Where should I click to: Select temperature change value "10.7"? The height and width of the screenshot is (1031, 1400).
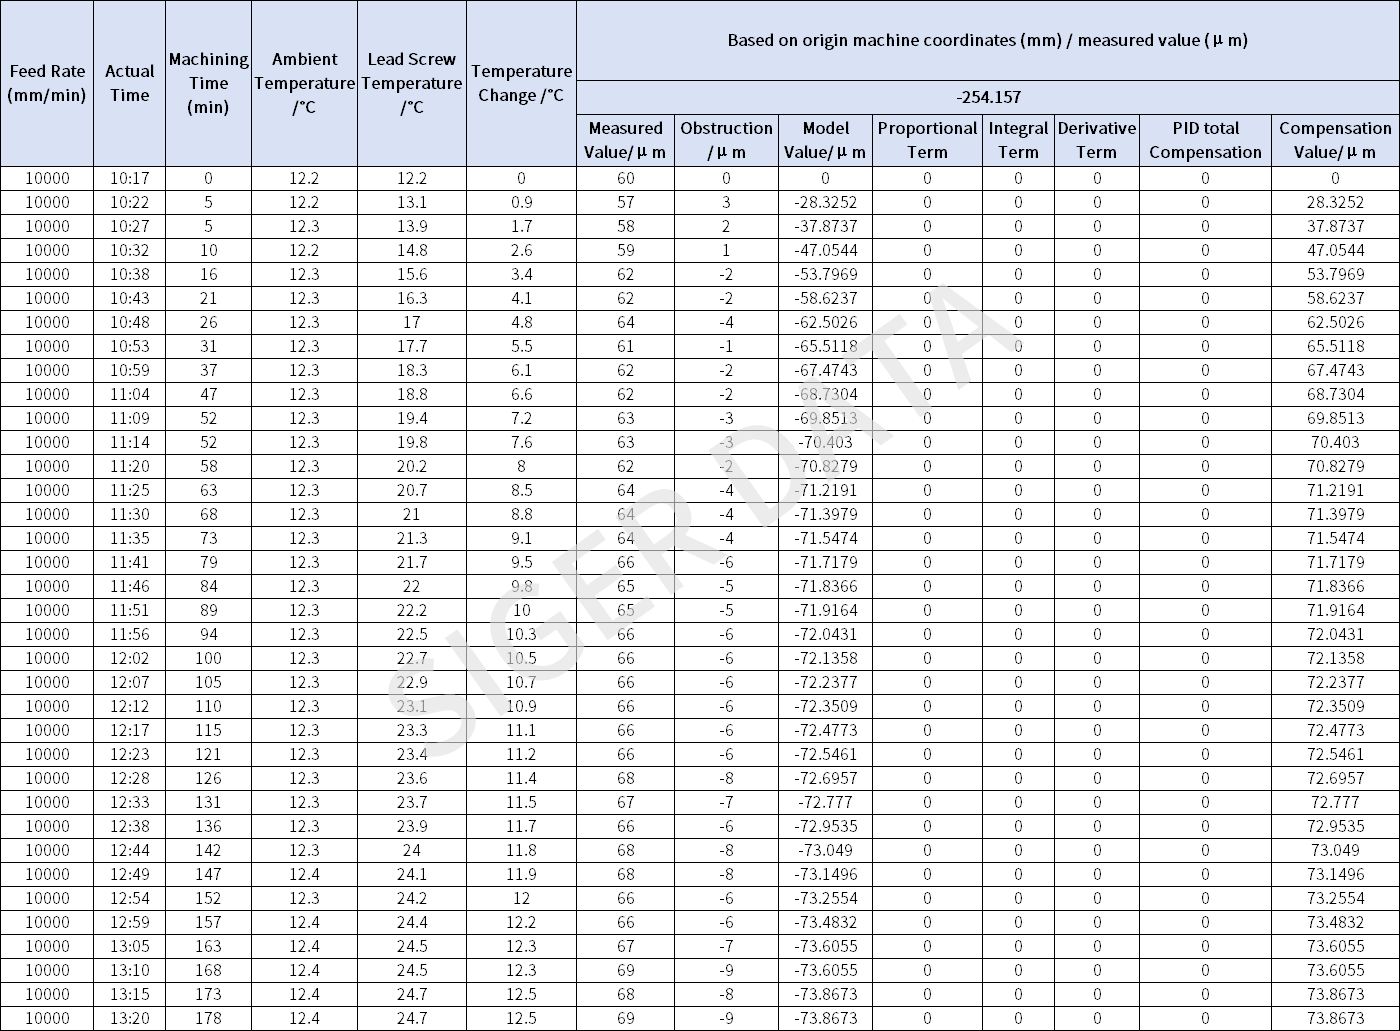click(x=521, y=682)
